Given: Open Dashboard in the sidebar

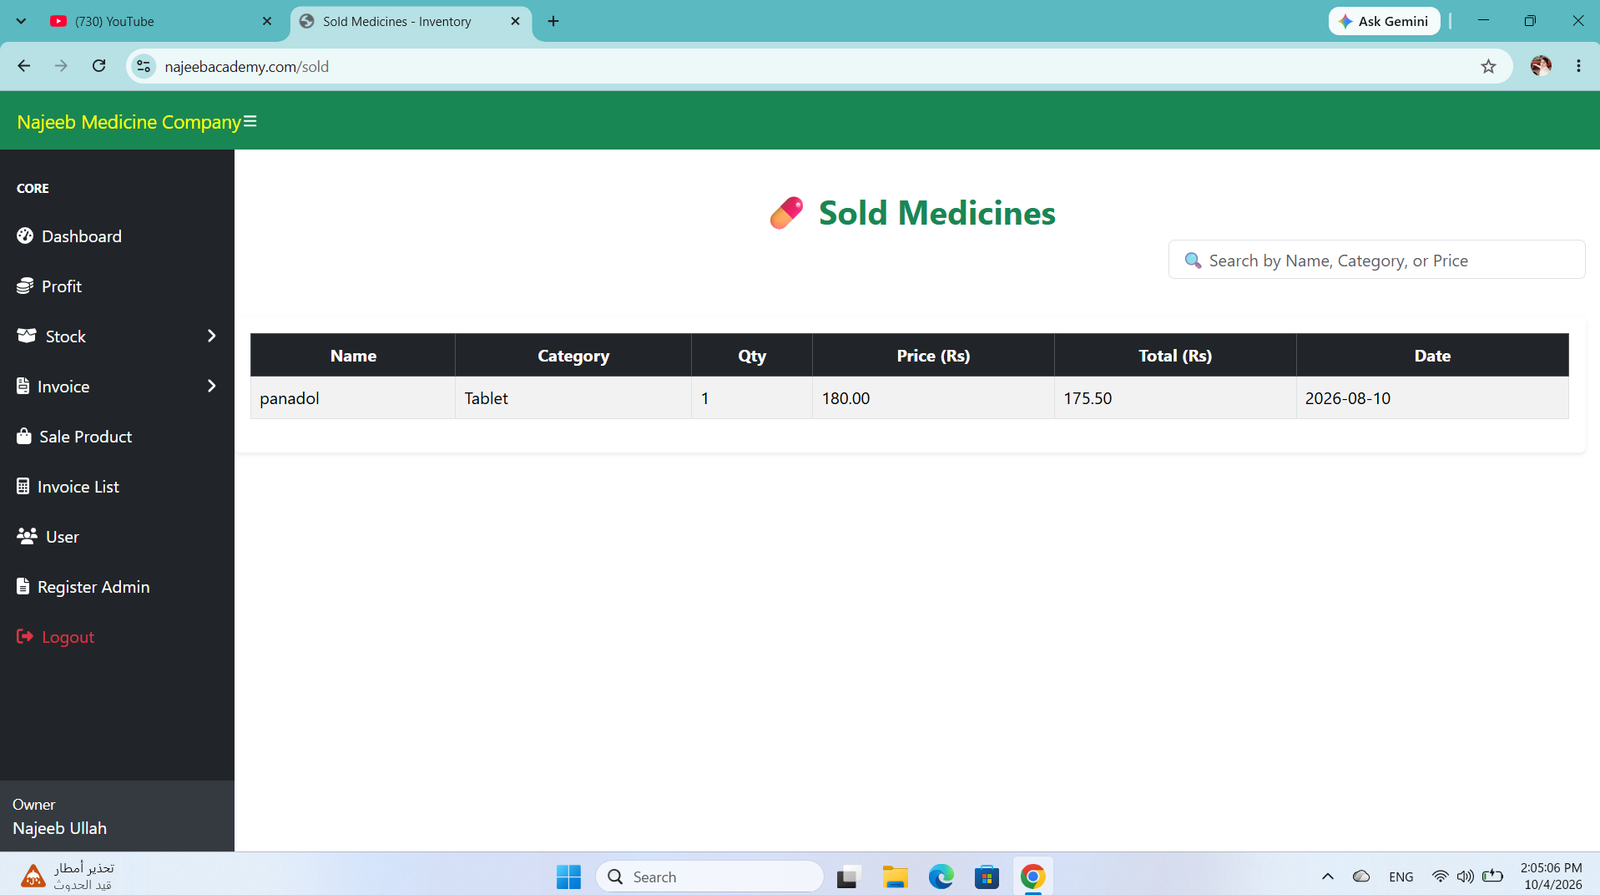Looking at the screenshot, I should (x=69, y=236).
